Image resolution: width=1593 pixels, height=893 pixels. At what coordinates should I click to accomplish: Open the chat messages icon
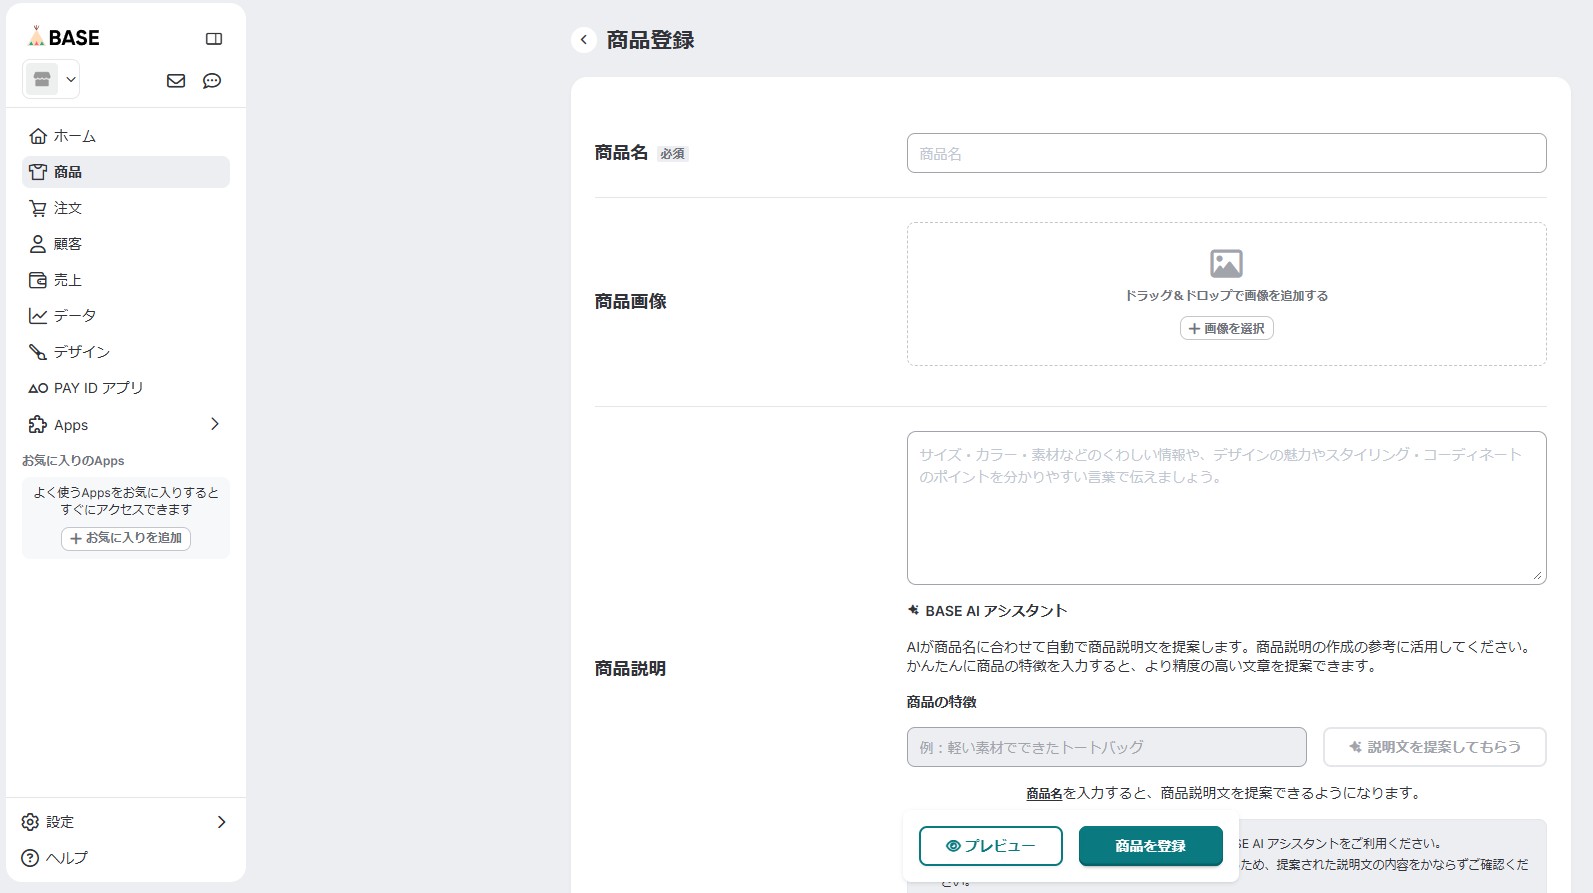pos(212,81)
